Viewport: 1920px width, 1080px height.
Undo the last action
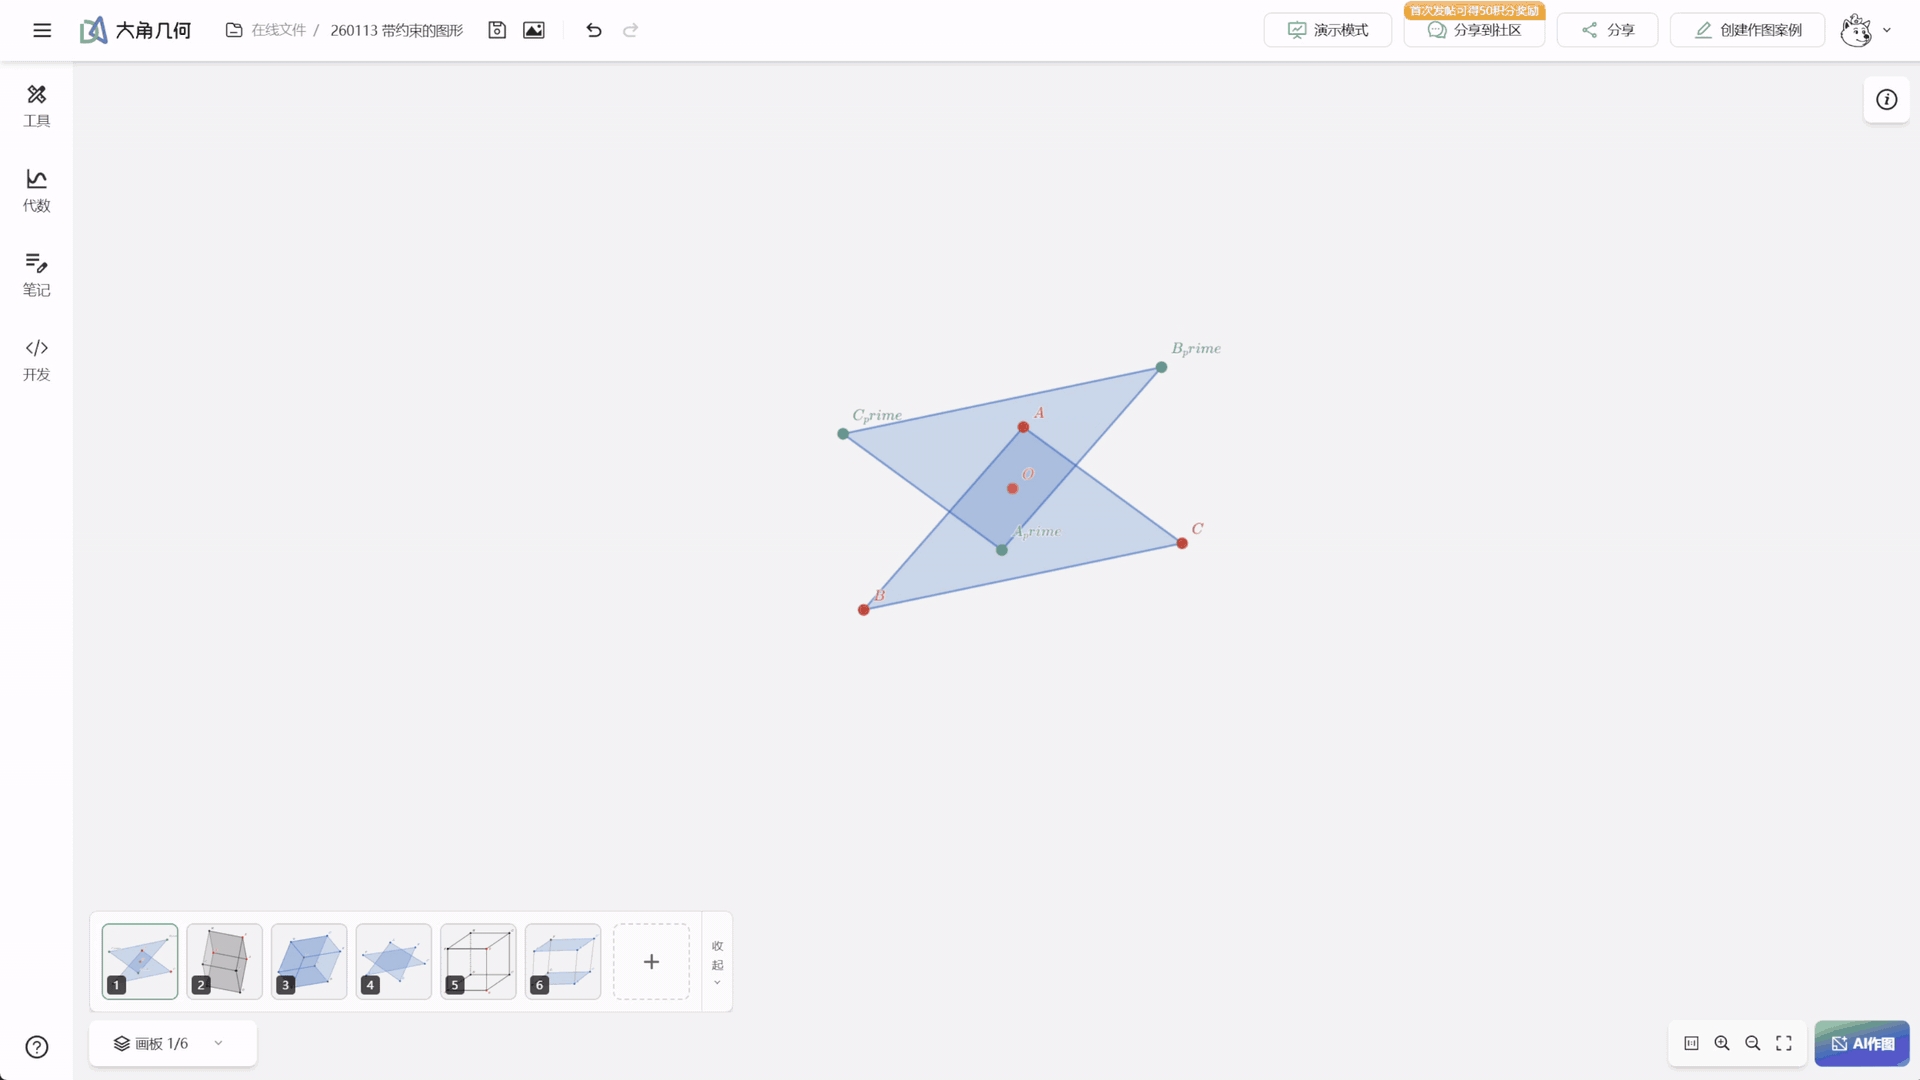(594, 30)
